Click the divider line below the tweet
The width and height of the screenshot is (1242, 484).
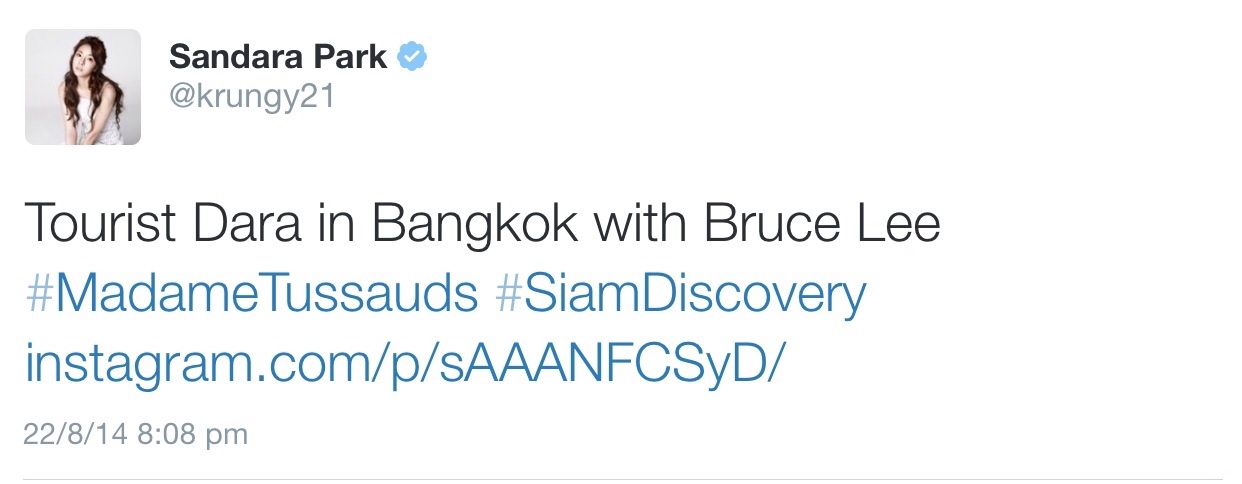coord(621,479)
